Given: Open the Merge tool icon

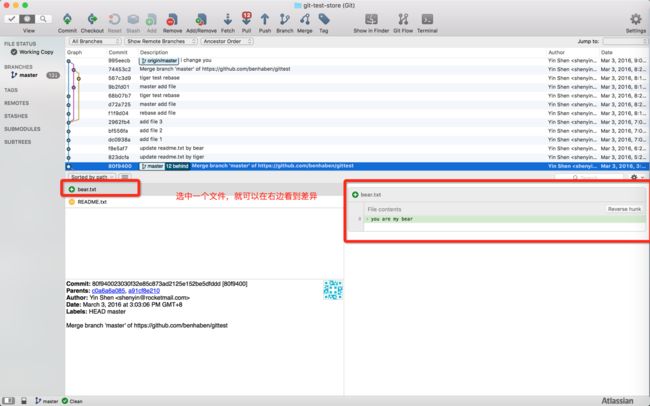Looking at the screenshot, I should 305,19.
